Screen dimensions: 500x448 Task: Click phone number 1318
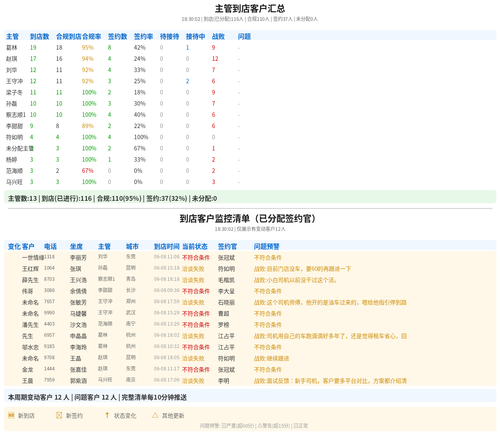[x=49, y=257]
